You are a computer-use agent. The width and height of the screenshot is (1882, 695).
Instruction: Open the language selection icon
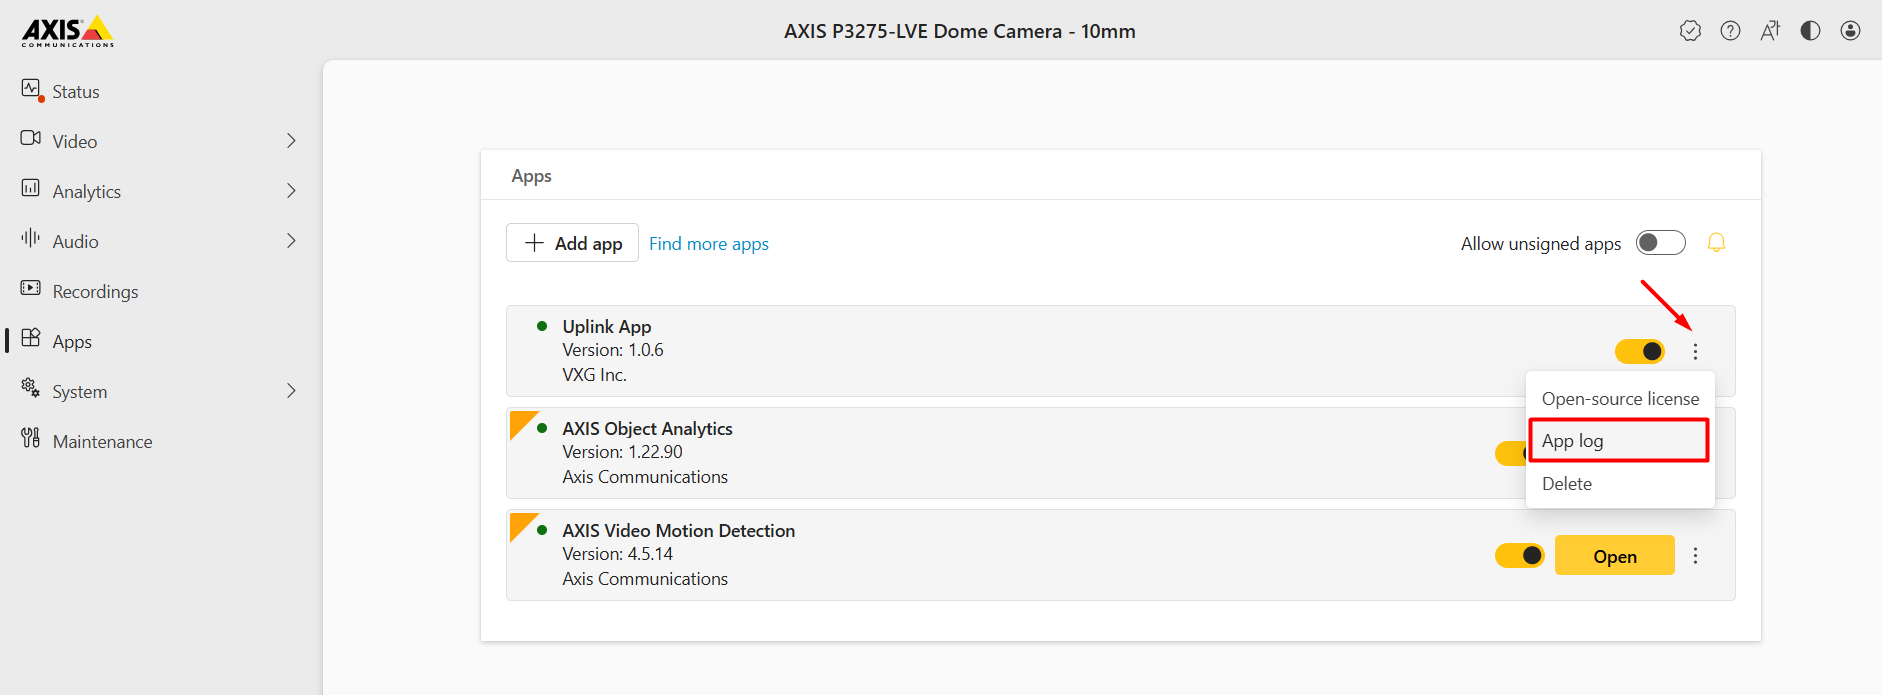[1770, 31]
